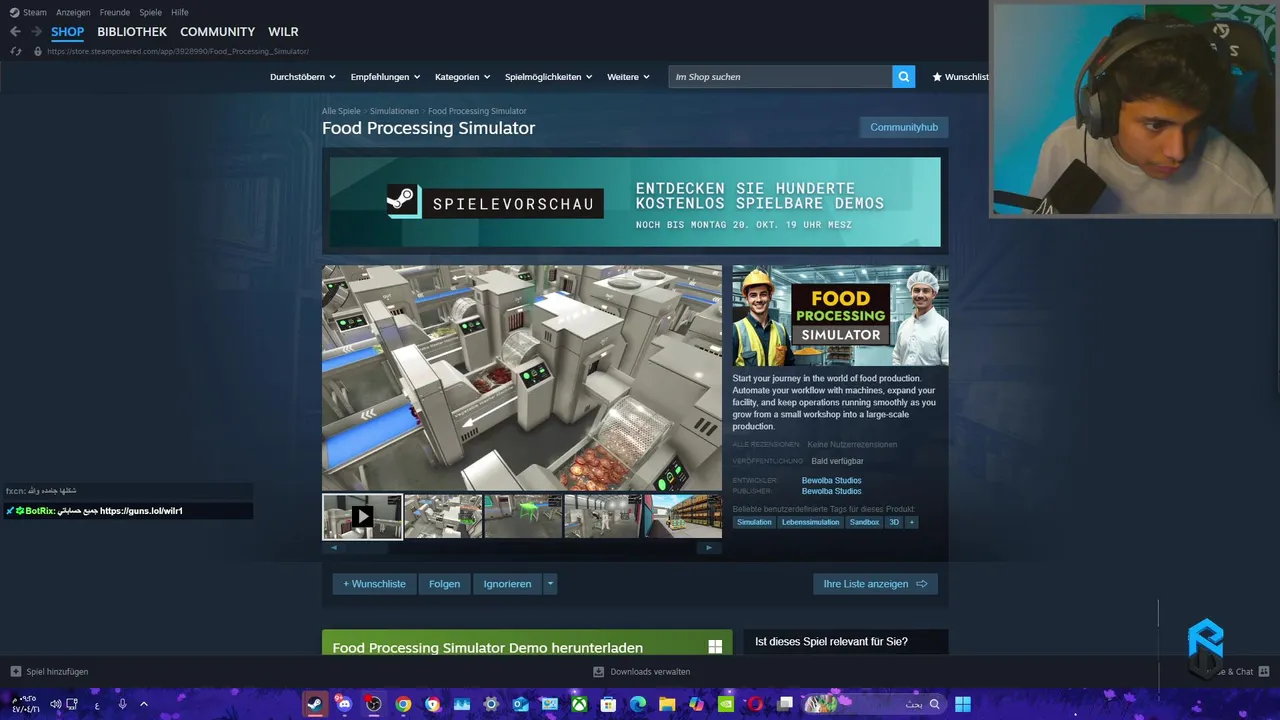Viewport: 1280px width, 720px height.
Task: Open Microsoft Edge from the taskbar
Action: pyautogui.click(x=638, y=704)
